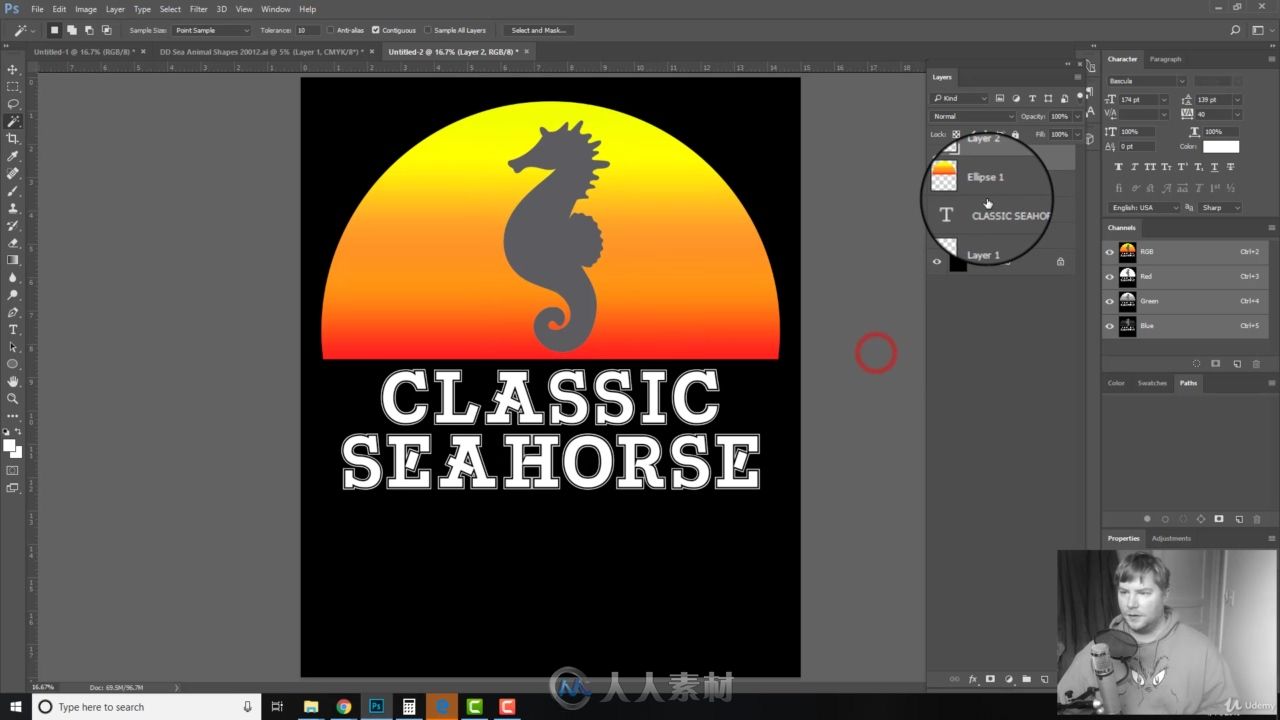The height and width of the screenshot is (720, 1280).
Task: Click the Windows taskbar search box
Action: coord(147,707)
